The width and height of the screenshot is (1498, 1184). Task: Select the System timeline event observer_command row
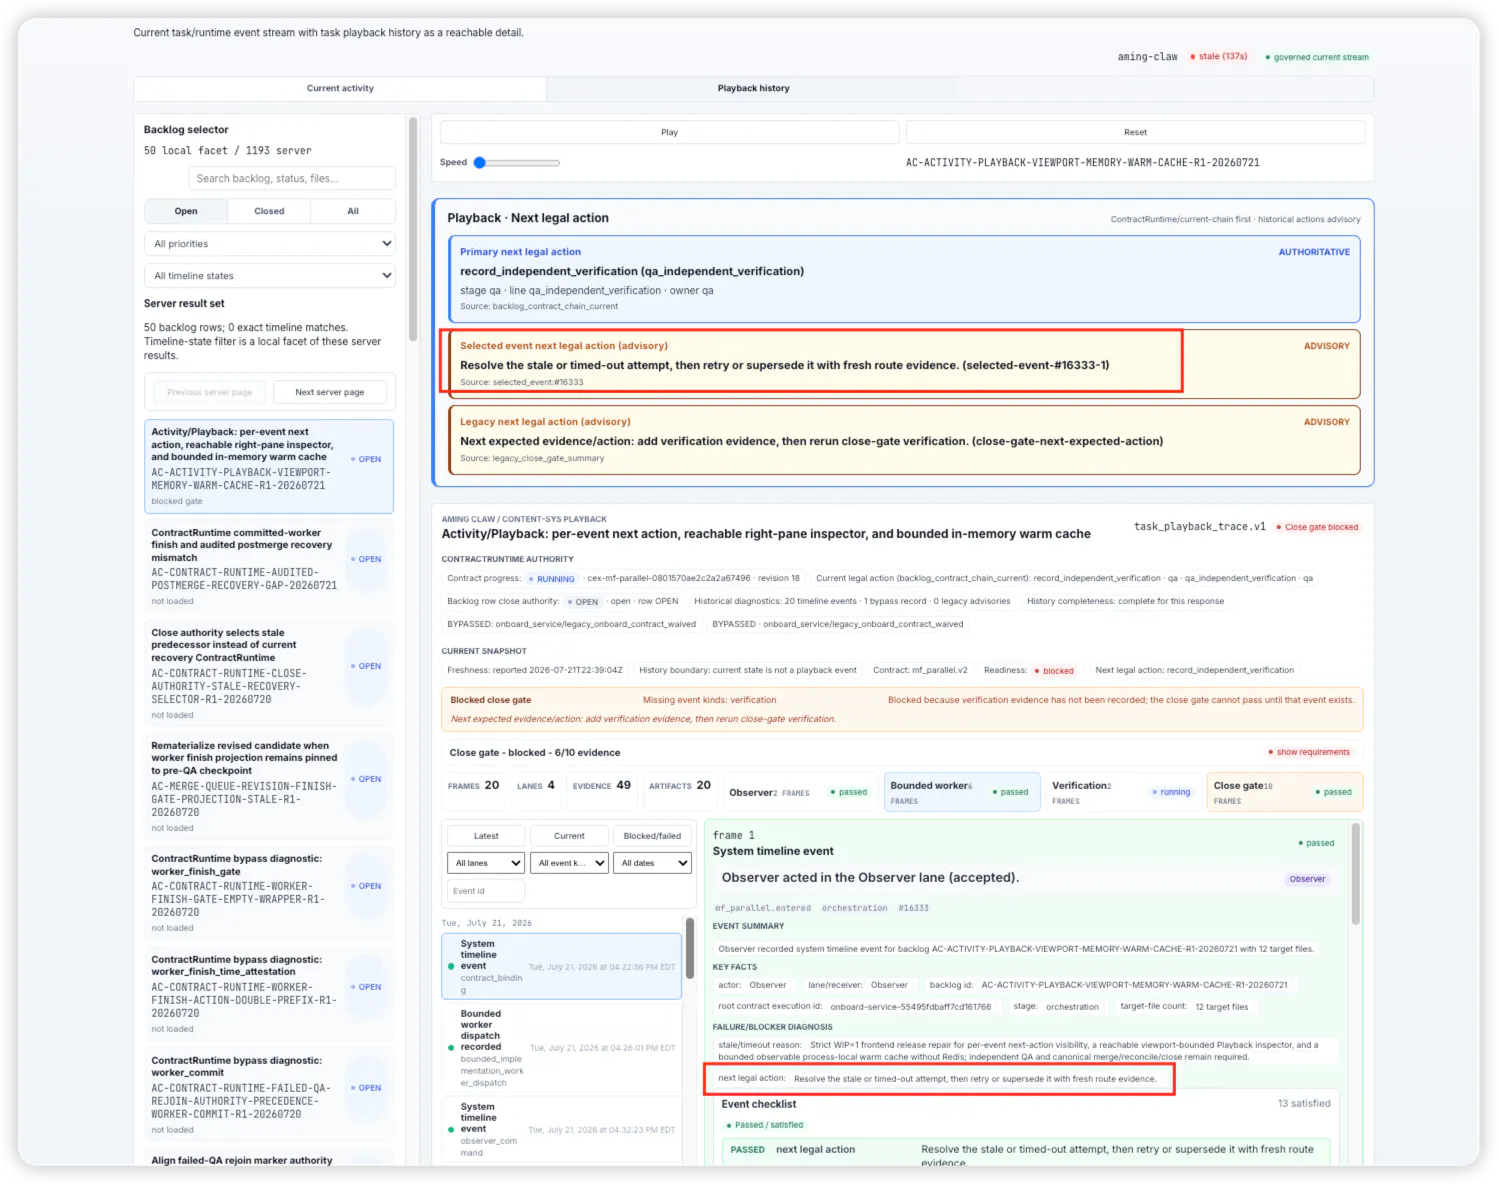coord(561,1130)
